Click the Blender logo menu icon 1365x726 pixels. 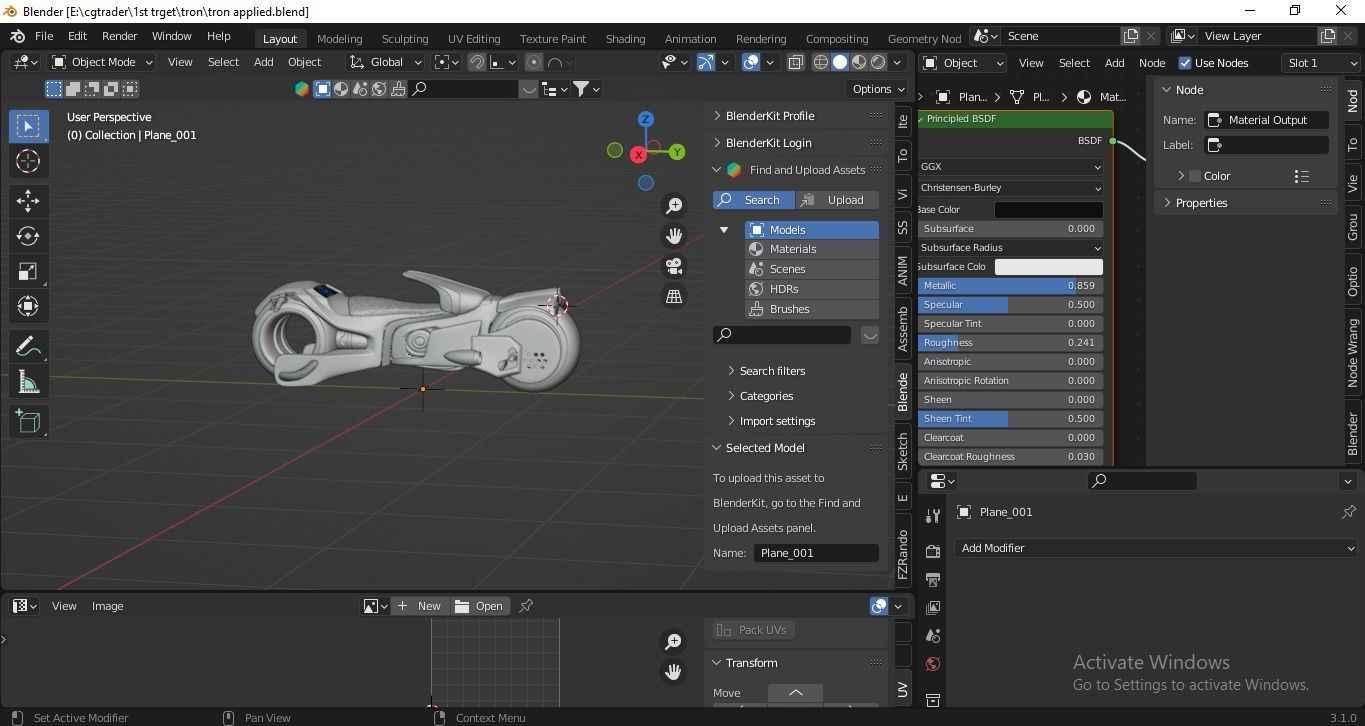(x=17, y=36)
